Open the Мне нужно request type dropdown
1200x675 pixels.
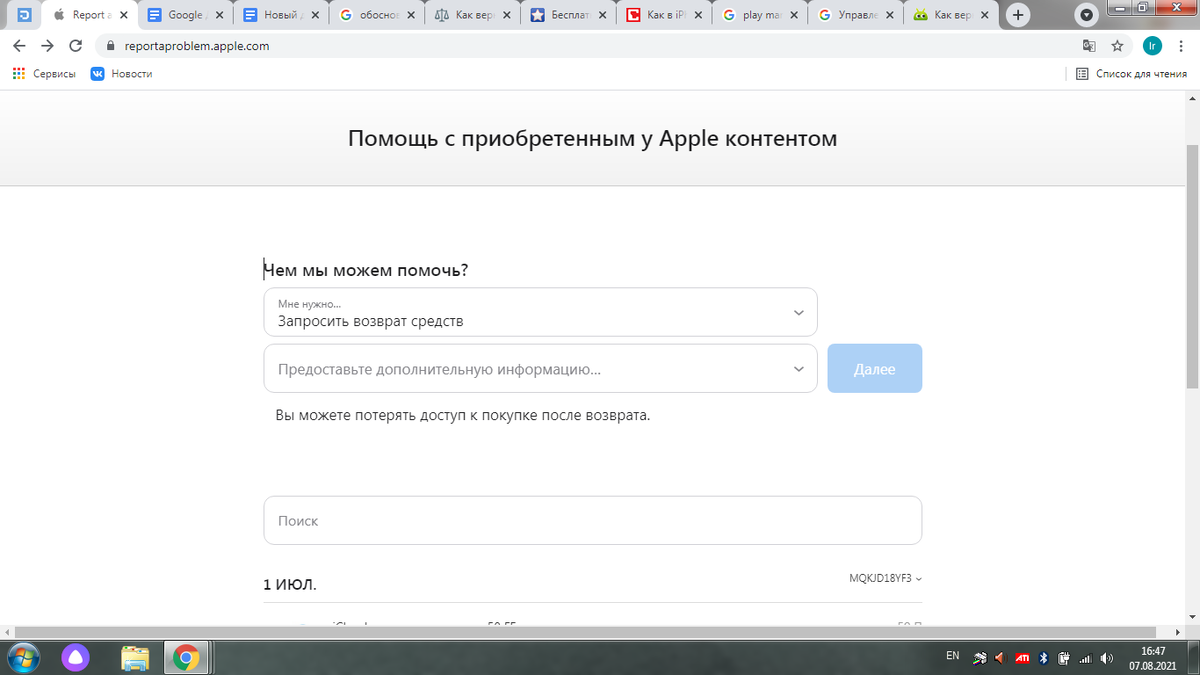tap(540, 312)
